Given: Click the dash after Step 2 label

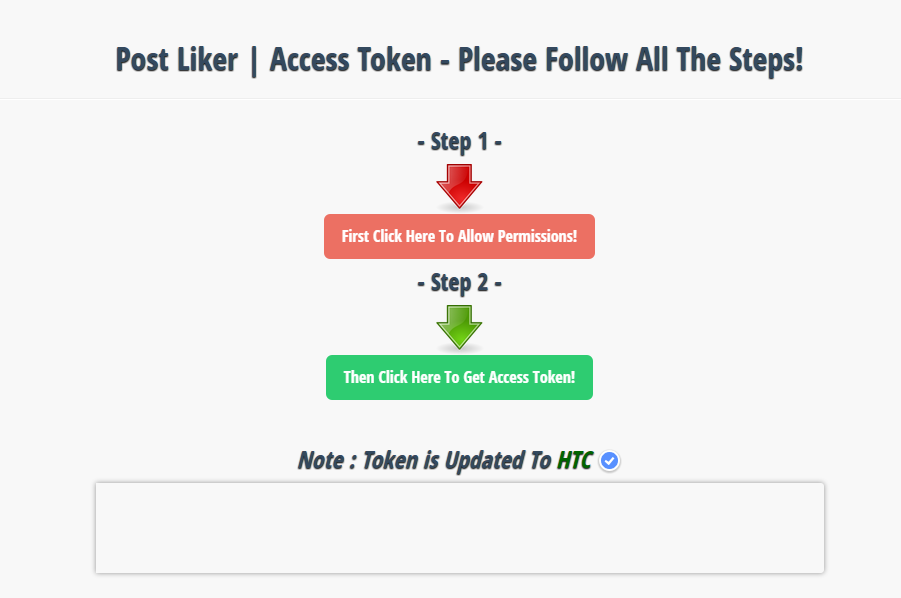Looking at the screenshot, I should 498,283.
